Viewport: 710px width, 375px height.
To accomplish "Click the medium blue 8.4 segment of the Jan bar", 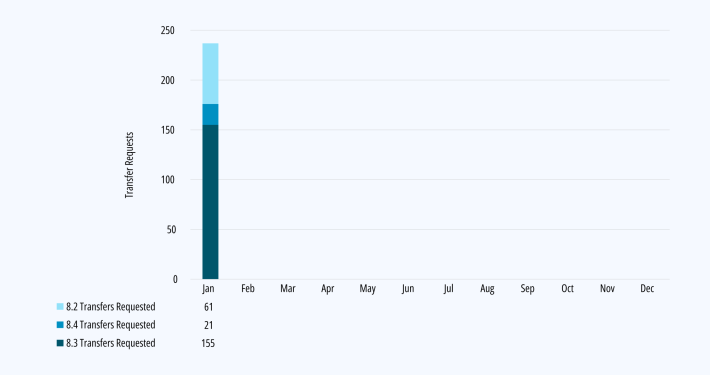I will [x=210, y=114].
